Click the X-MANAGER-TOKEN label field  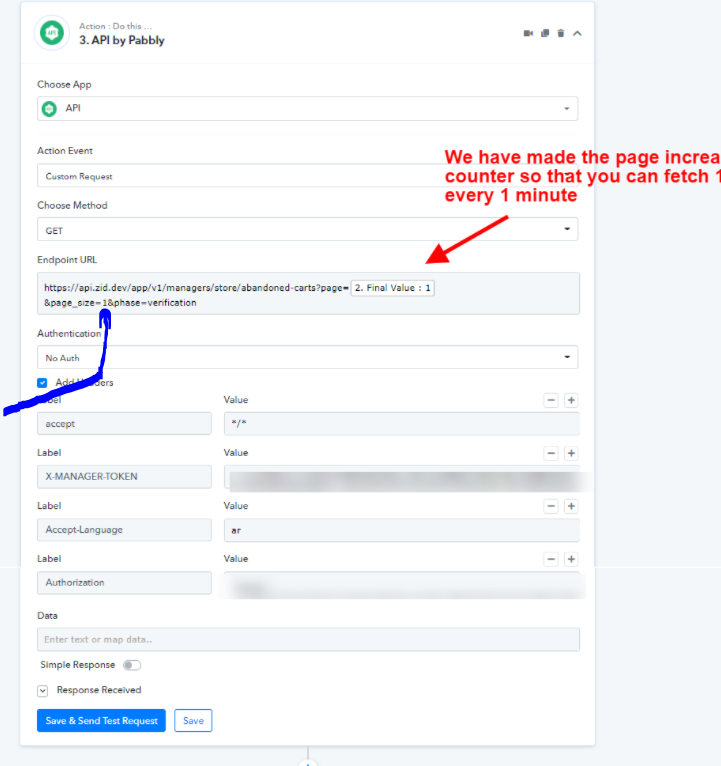124,476
